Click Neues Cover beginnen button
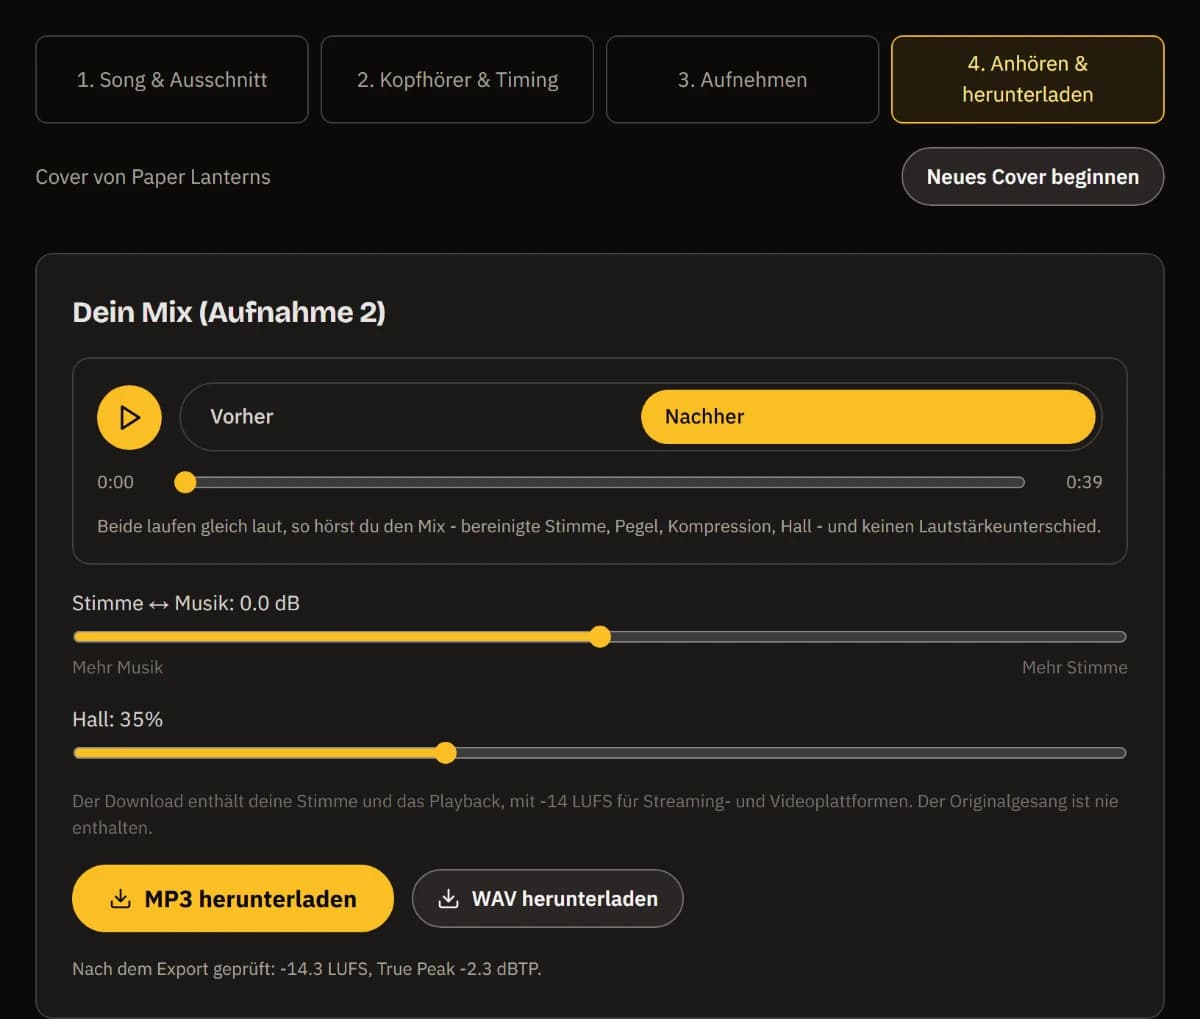Screen dimensions: 1200x1019 click(1033, 177)
